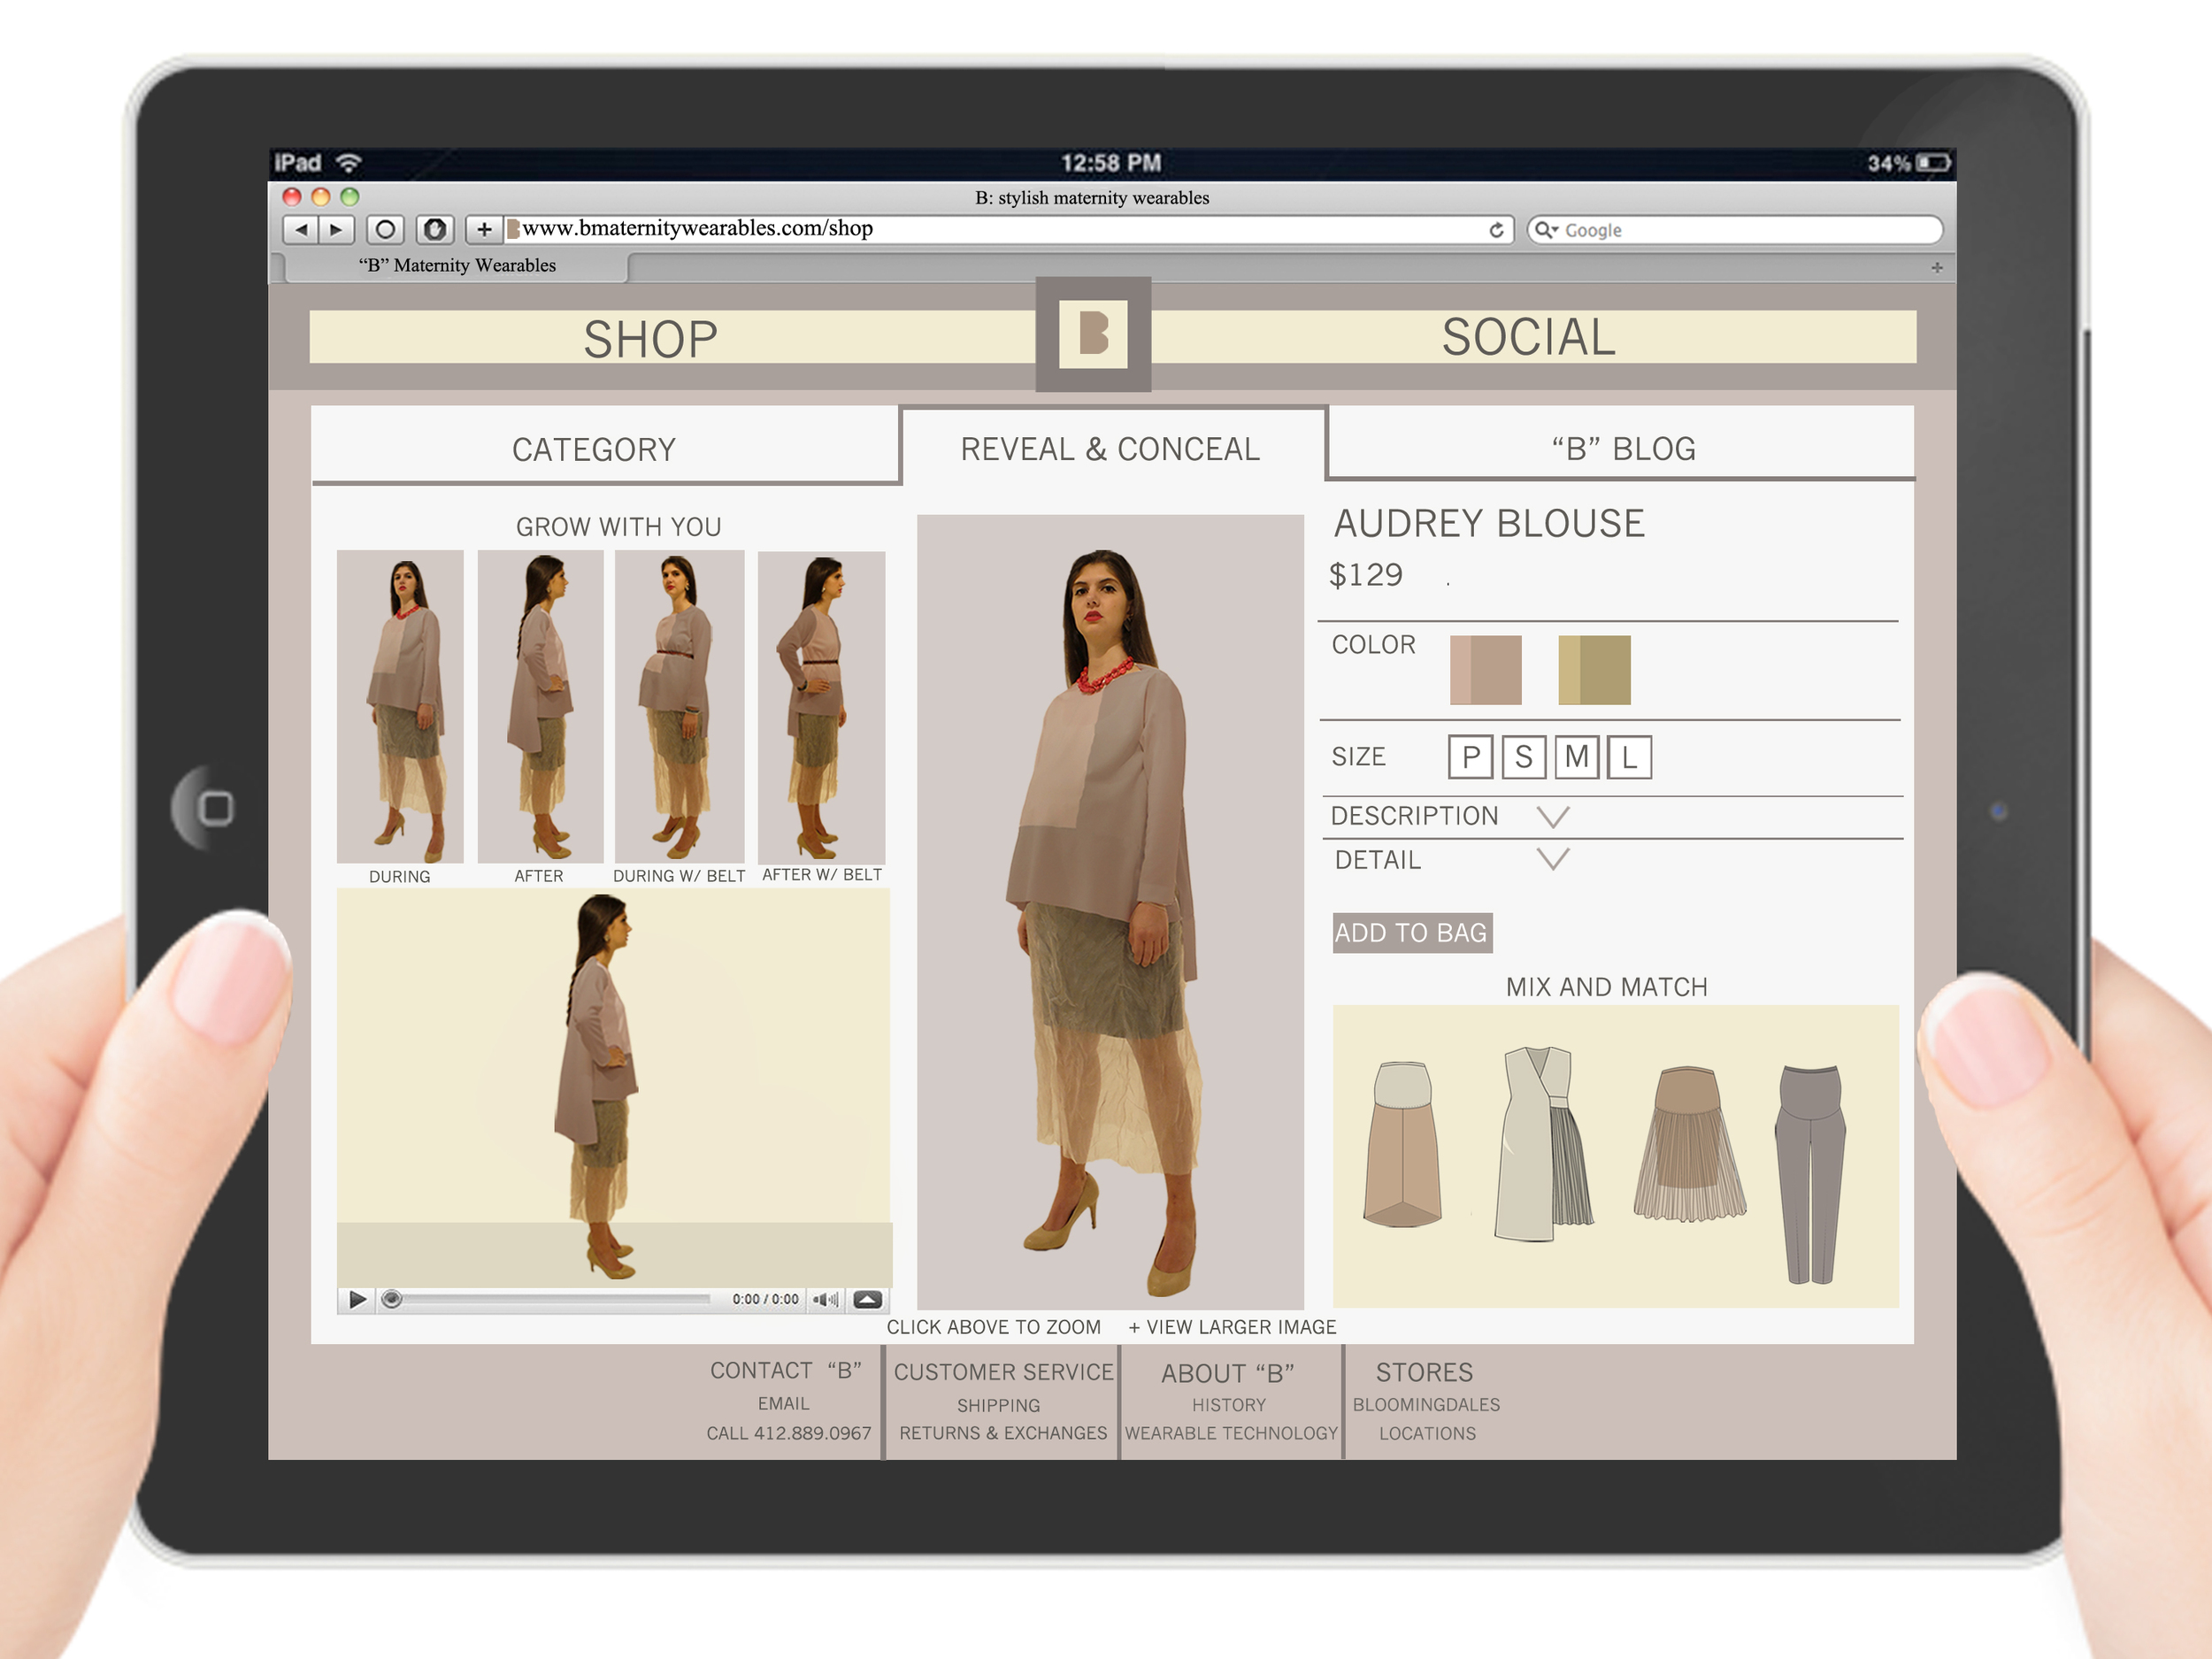Select the gray pants in Mix and Match

coord(1810,1174)
